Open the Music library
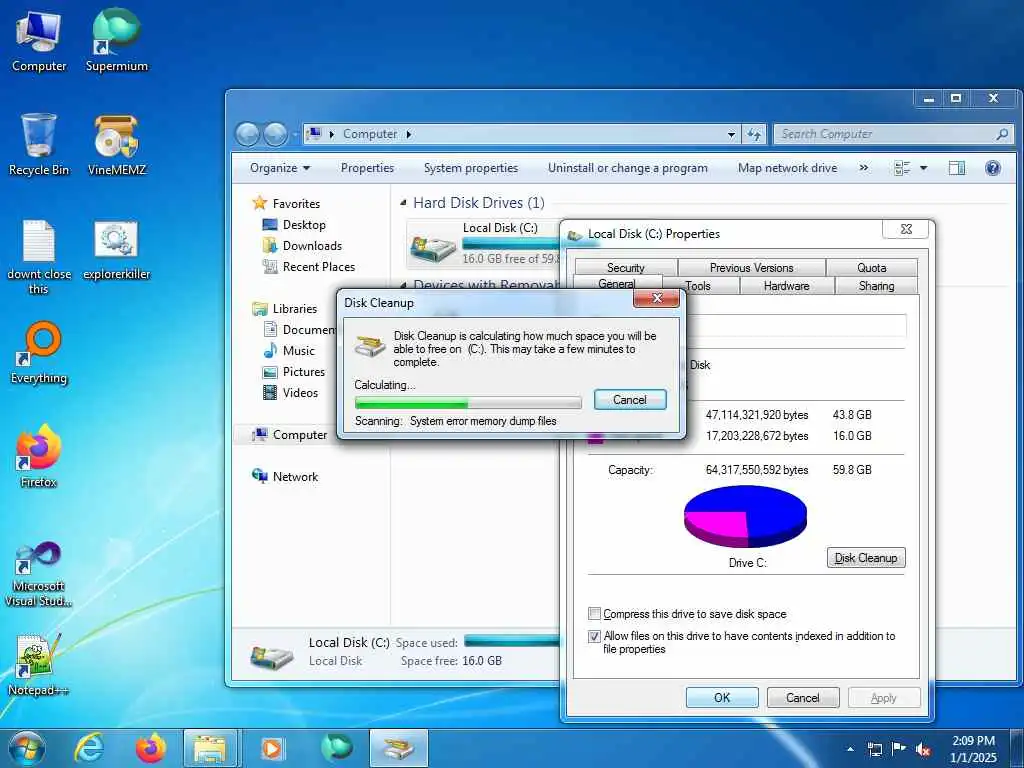The width and height of the screenshot is (1024, 768). [x=298, y=351]
